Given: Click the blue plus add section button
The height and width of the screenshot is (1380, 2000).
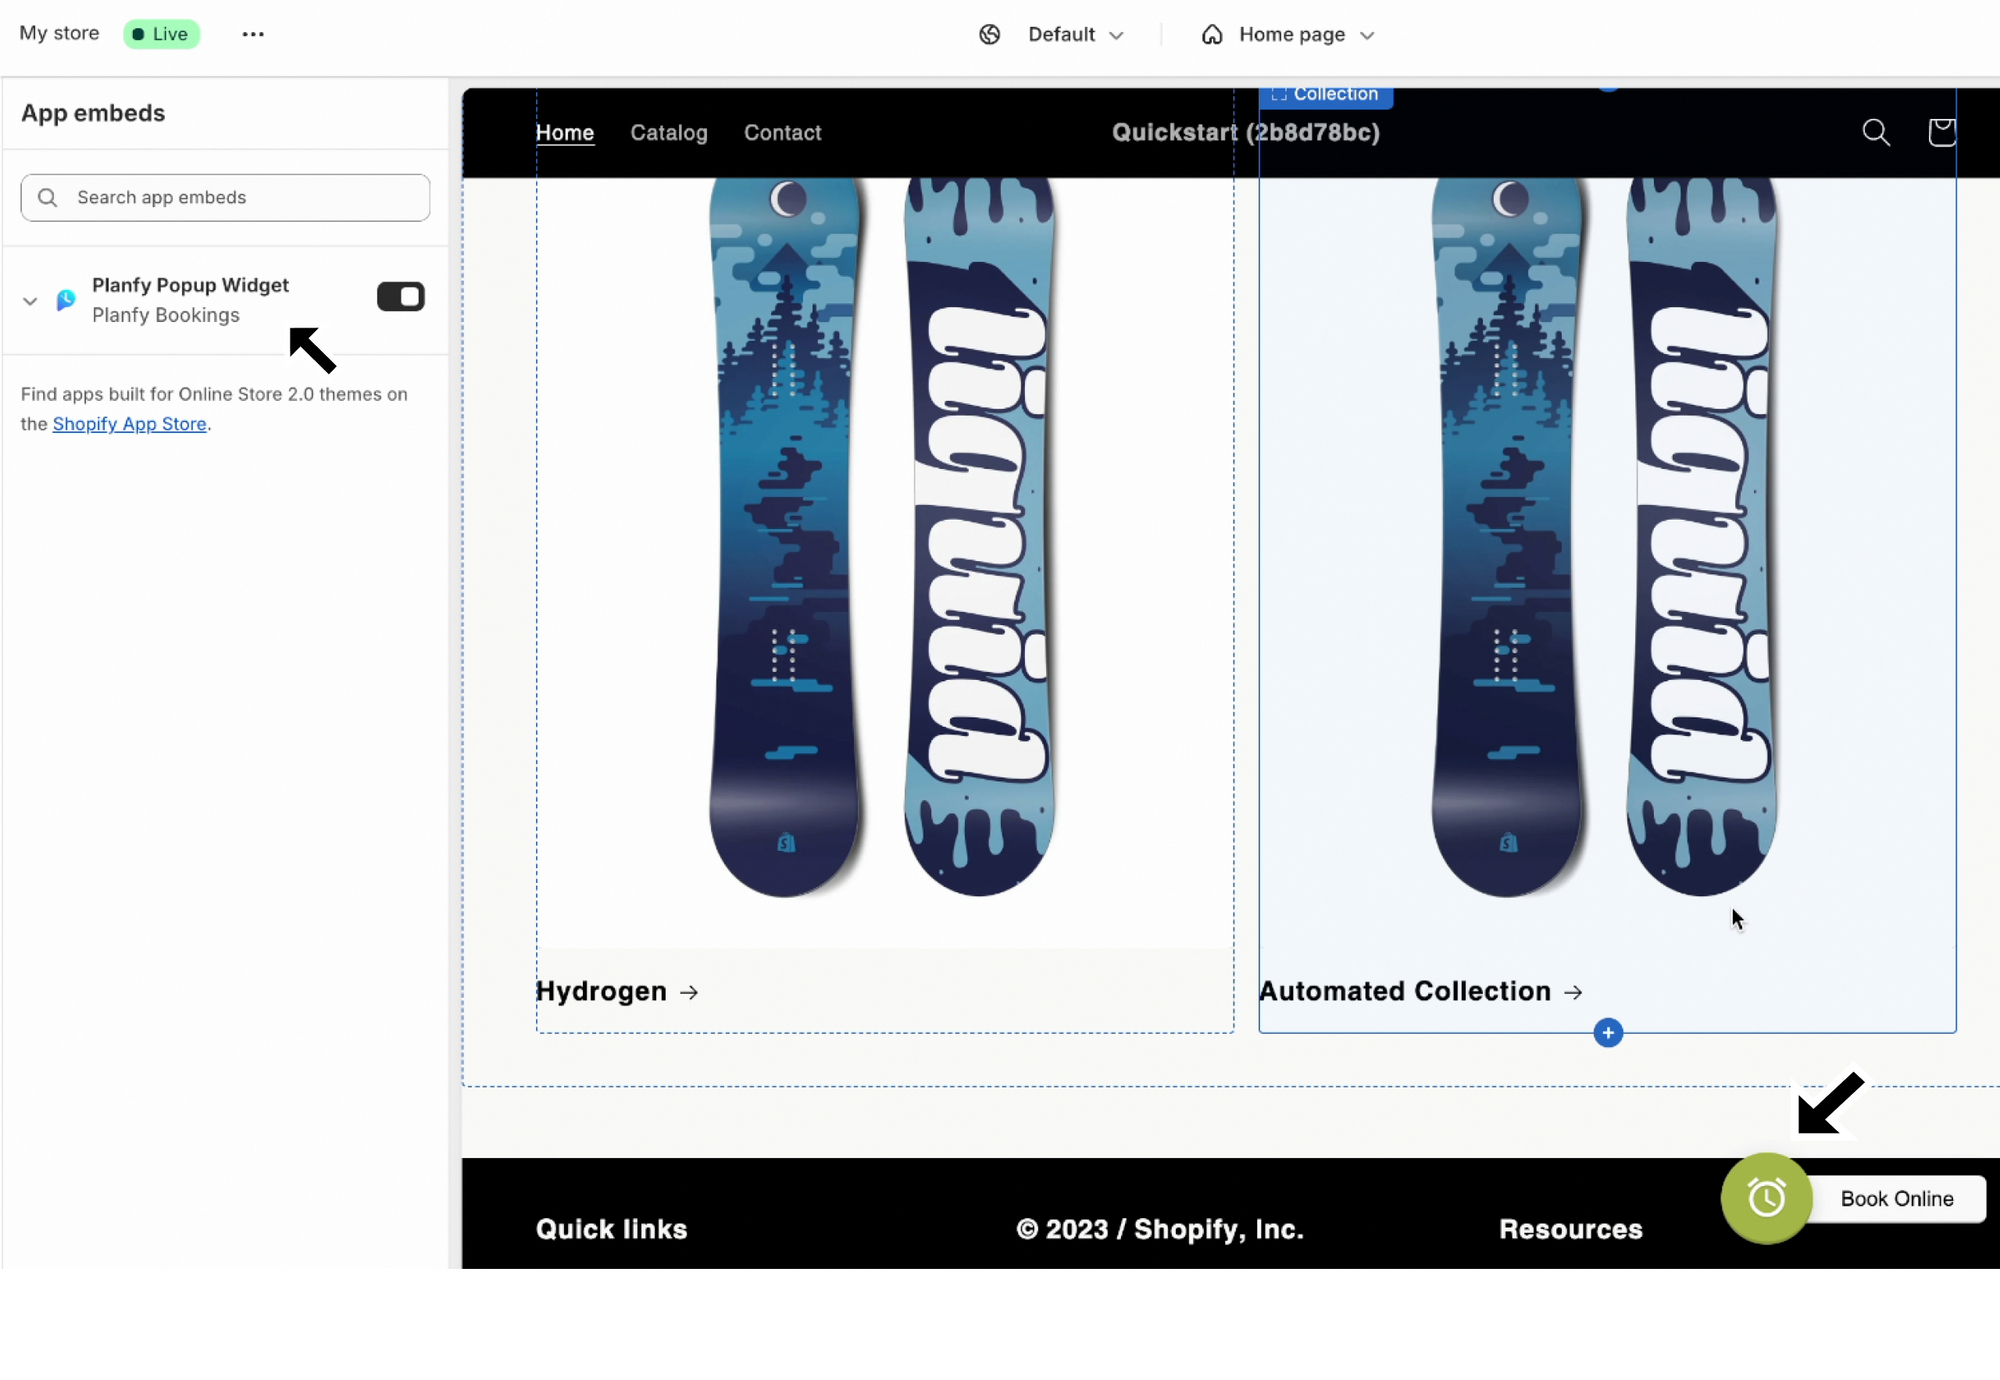Looking at the screenshot, I should [x=1608, y=1033].
